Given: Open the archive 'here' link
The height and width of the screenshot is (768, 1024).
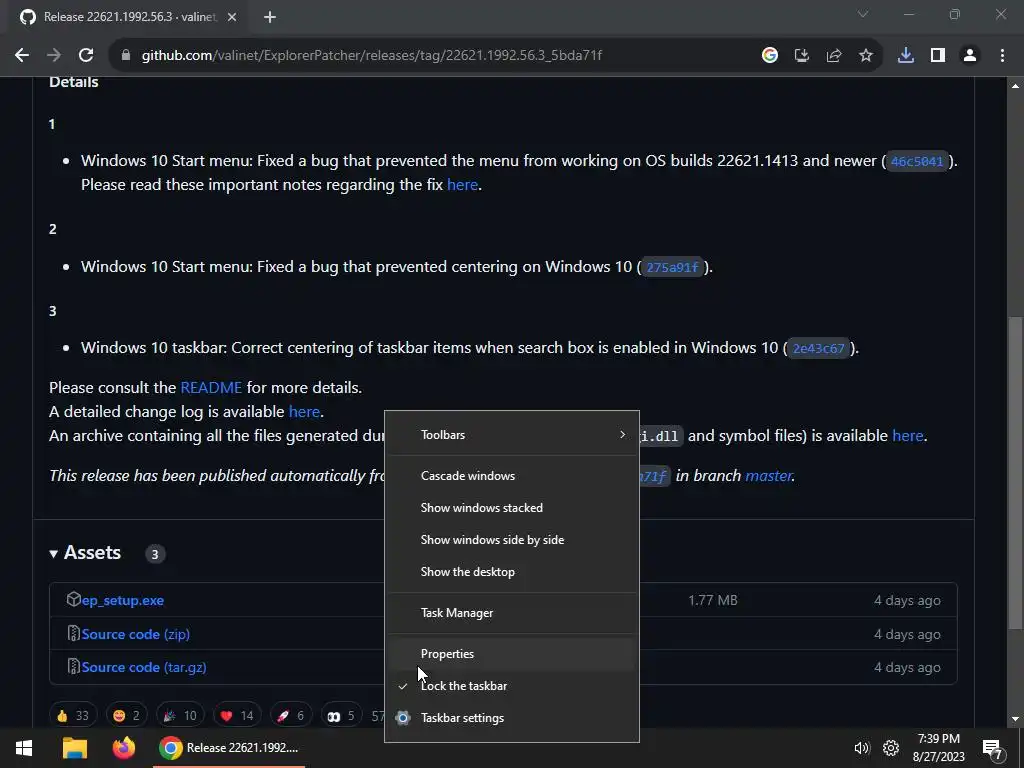Looking at the screenshot, I should pyautogui.click(x=908, y=436).
